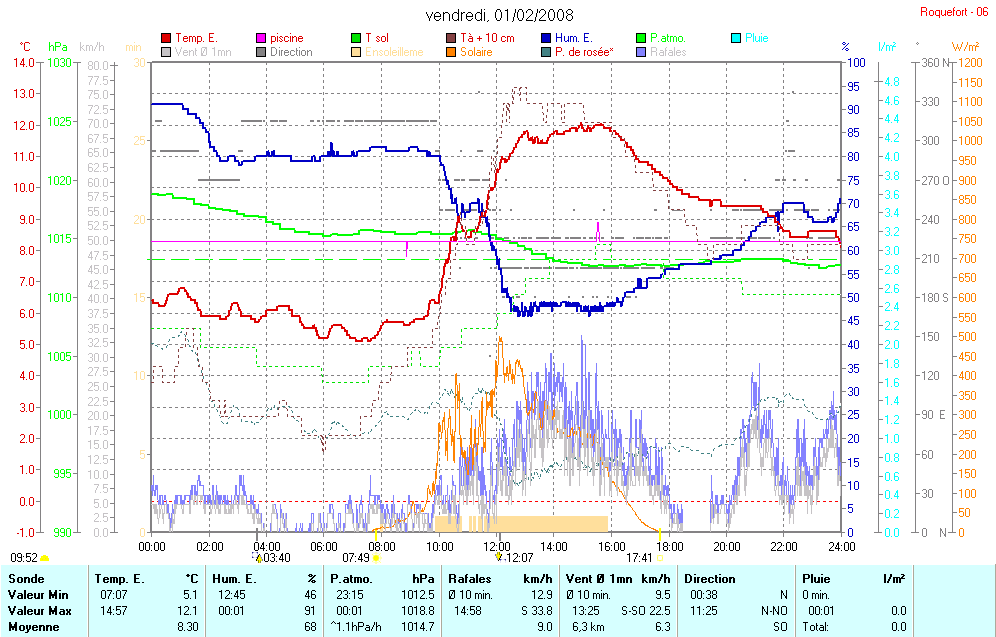Click the average temperature value 8.30
This screenshot has height=637, width=996.
click(186, 627)
